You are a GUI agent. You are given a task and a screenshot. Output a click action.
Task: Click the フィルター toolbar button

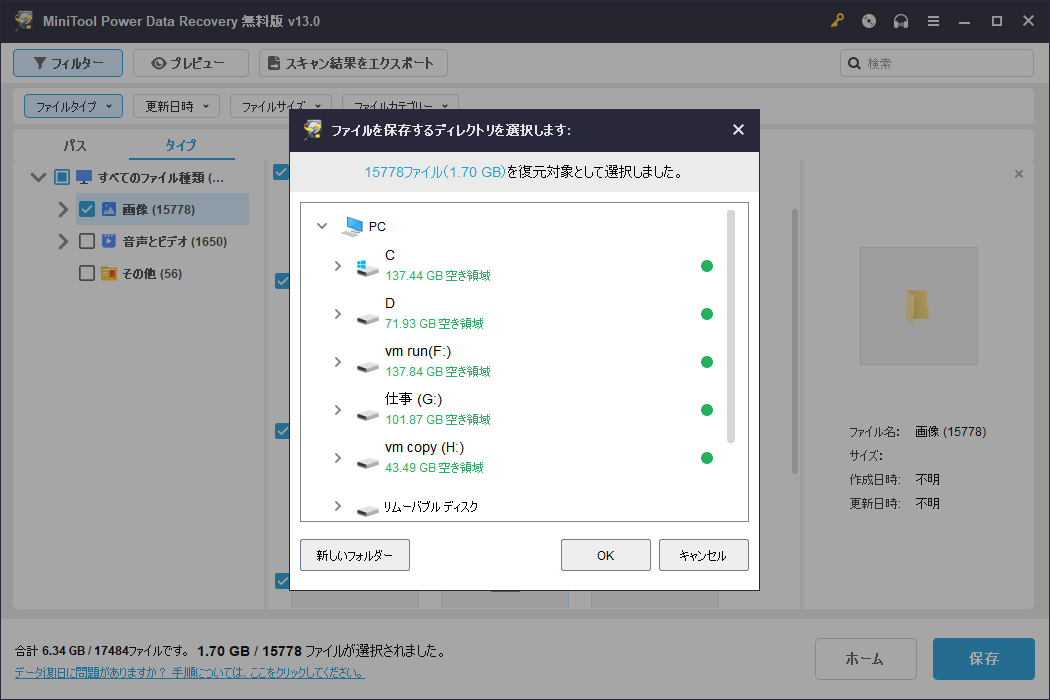(68, 63)
